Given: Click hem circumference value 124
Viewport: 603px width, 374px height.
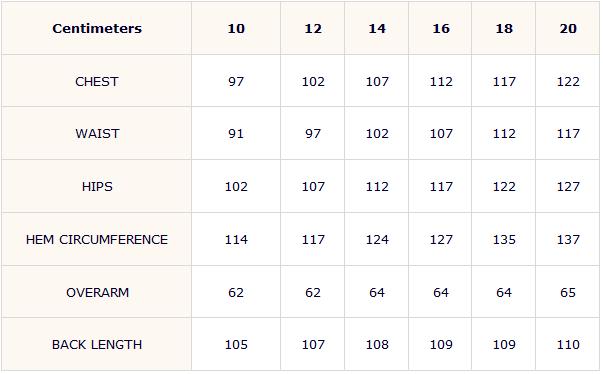Looking at the screenshot, I should click(377, 240).
